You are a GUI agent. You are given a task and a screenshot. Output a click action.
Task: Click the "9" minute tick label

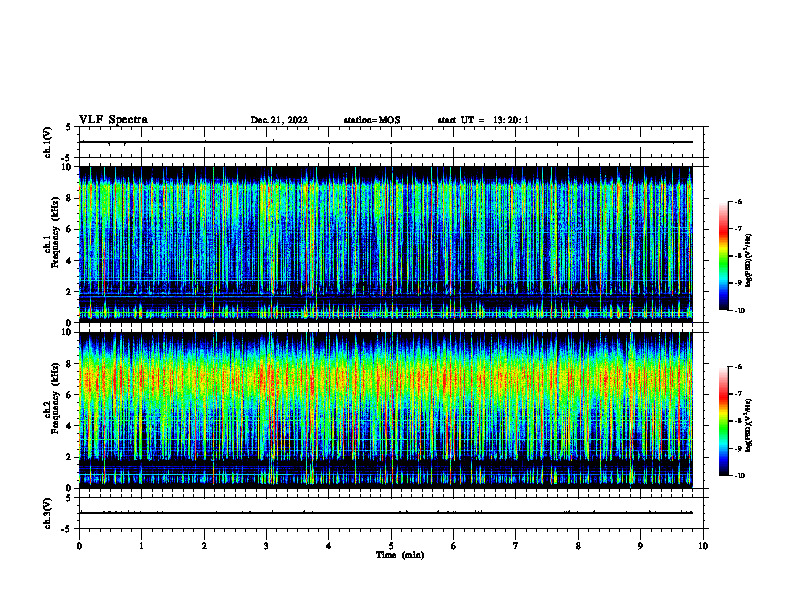coord(640,546)
